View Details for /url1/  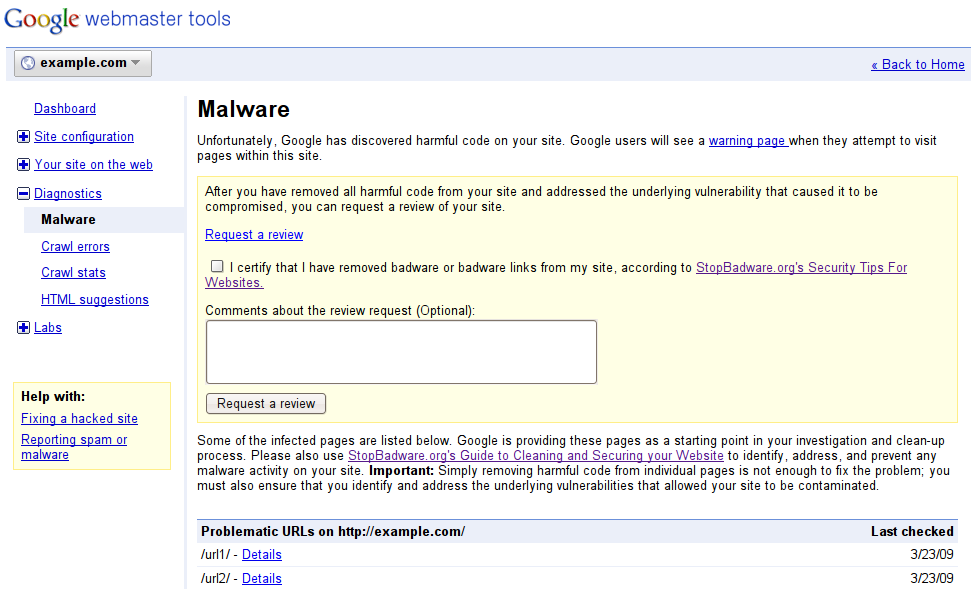[x=262, y=555]
